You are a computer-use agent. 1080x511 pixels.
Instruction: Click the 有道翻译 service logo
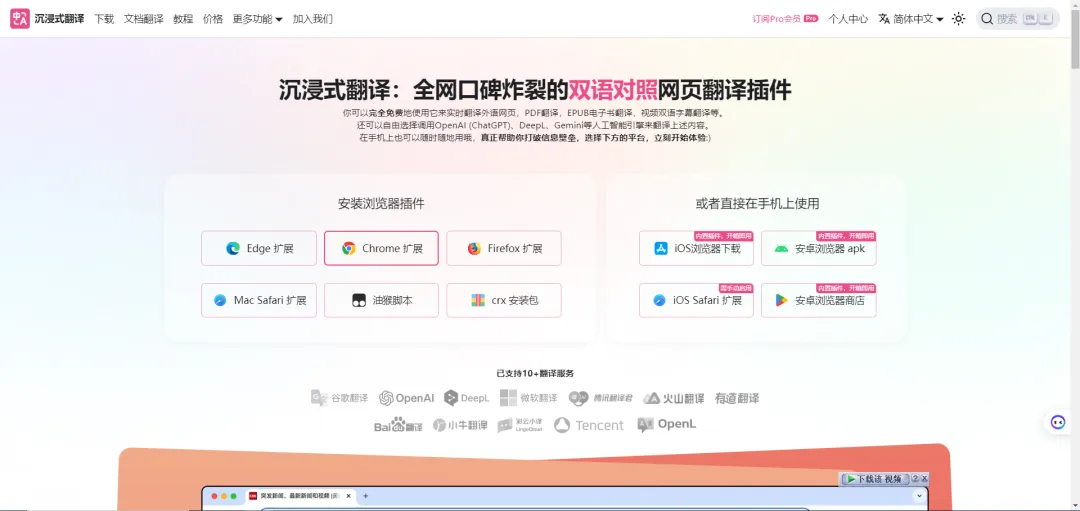737,398
